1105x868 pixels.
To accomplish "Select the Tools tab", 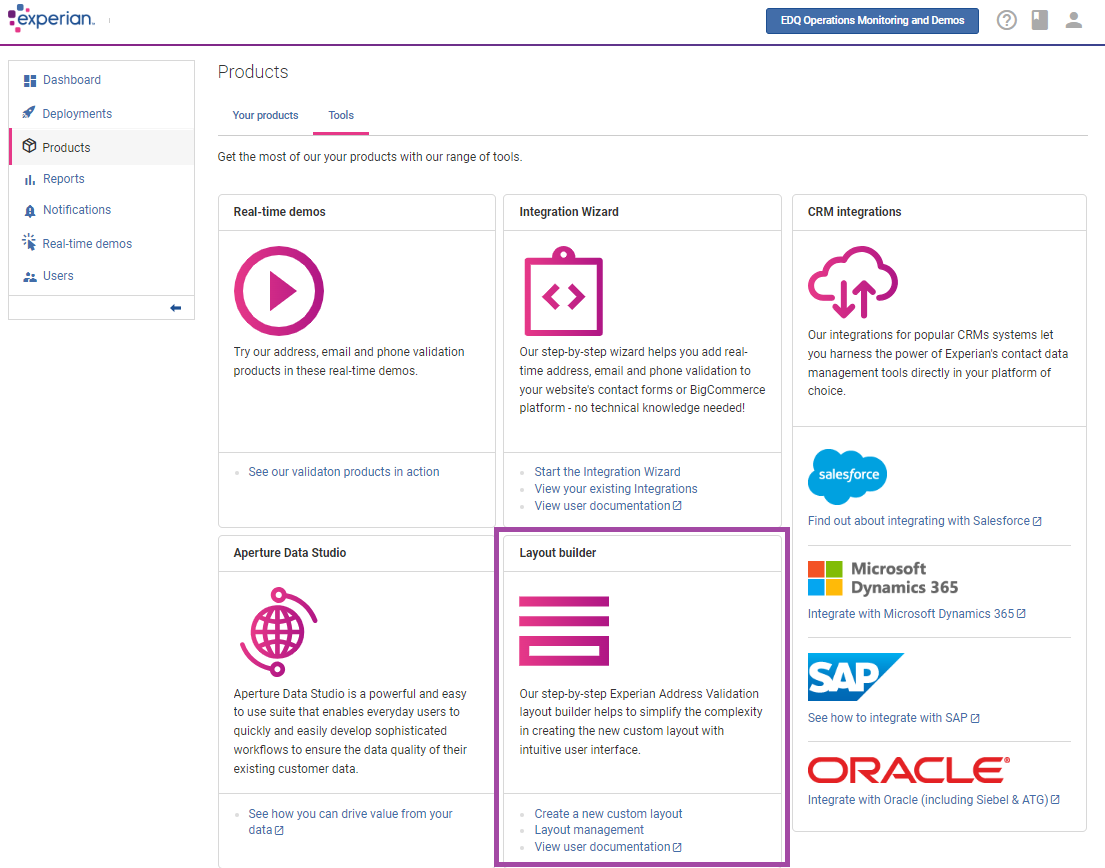I will pos(340,115).
